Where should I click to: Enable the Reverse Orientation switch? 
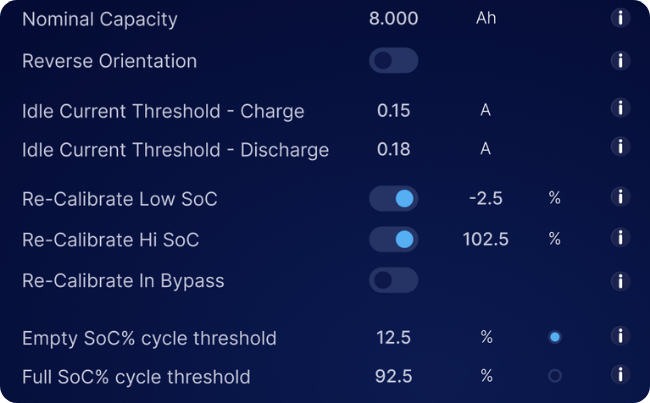pos(393,61)
